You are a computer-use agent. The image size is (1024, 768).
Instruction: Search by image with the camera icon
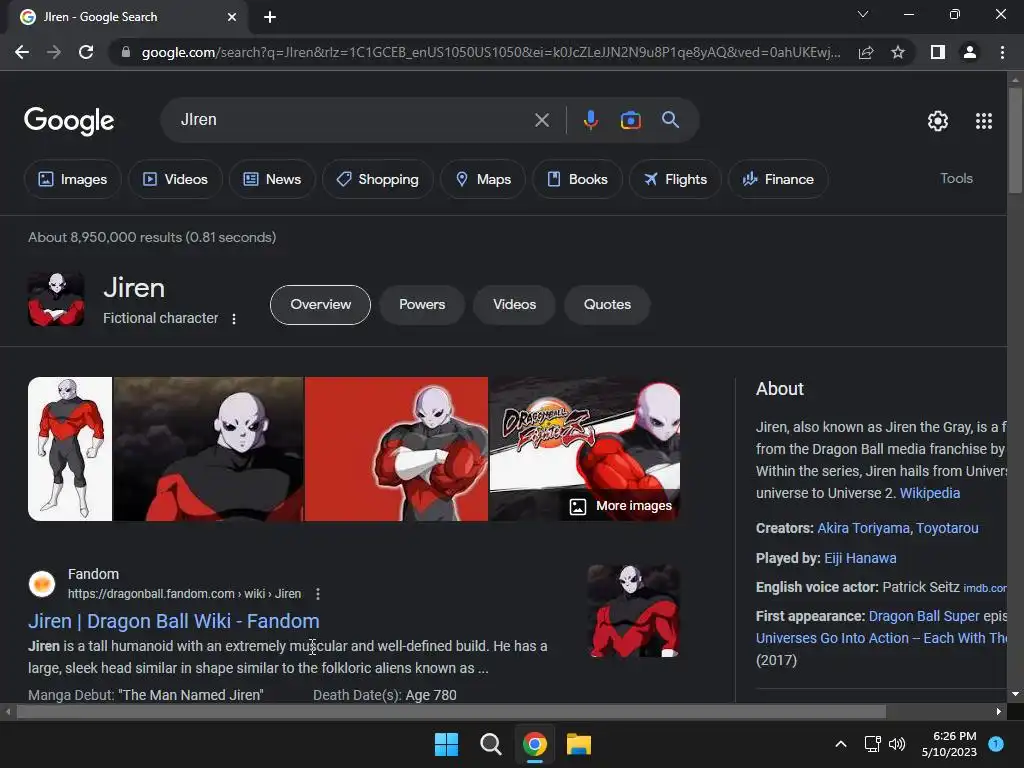[x=630, y=120]
